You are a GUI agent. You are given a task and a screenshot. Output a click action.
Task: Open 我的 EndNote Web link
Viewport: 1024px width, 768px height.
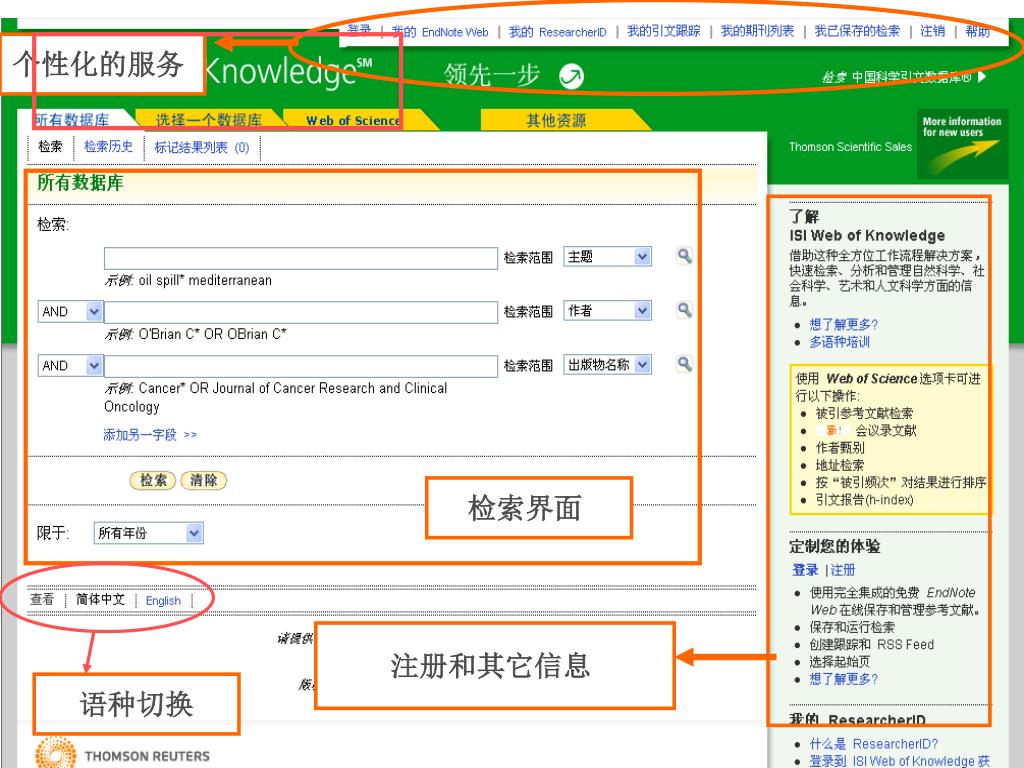pos(440,32)
